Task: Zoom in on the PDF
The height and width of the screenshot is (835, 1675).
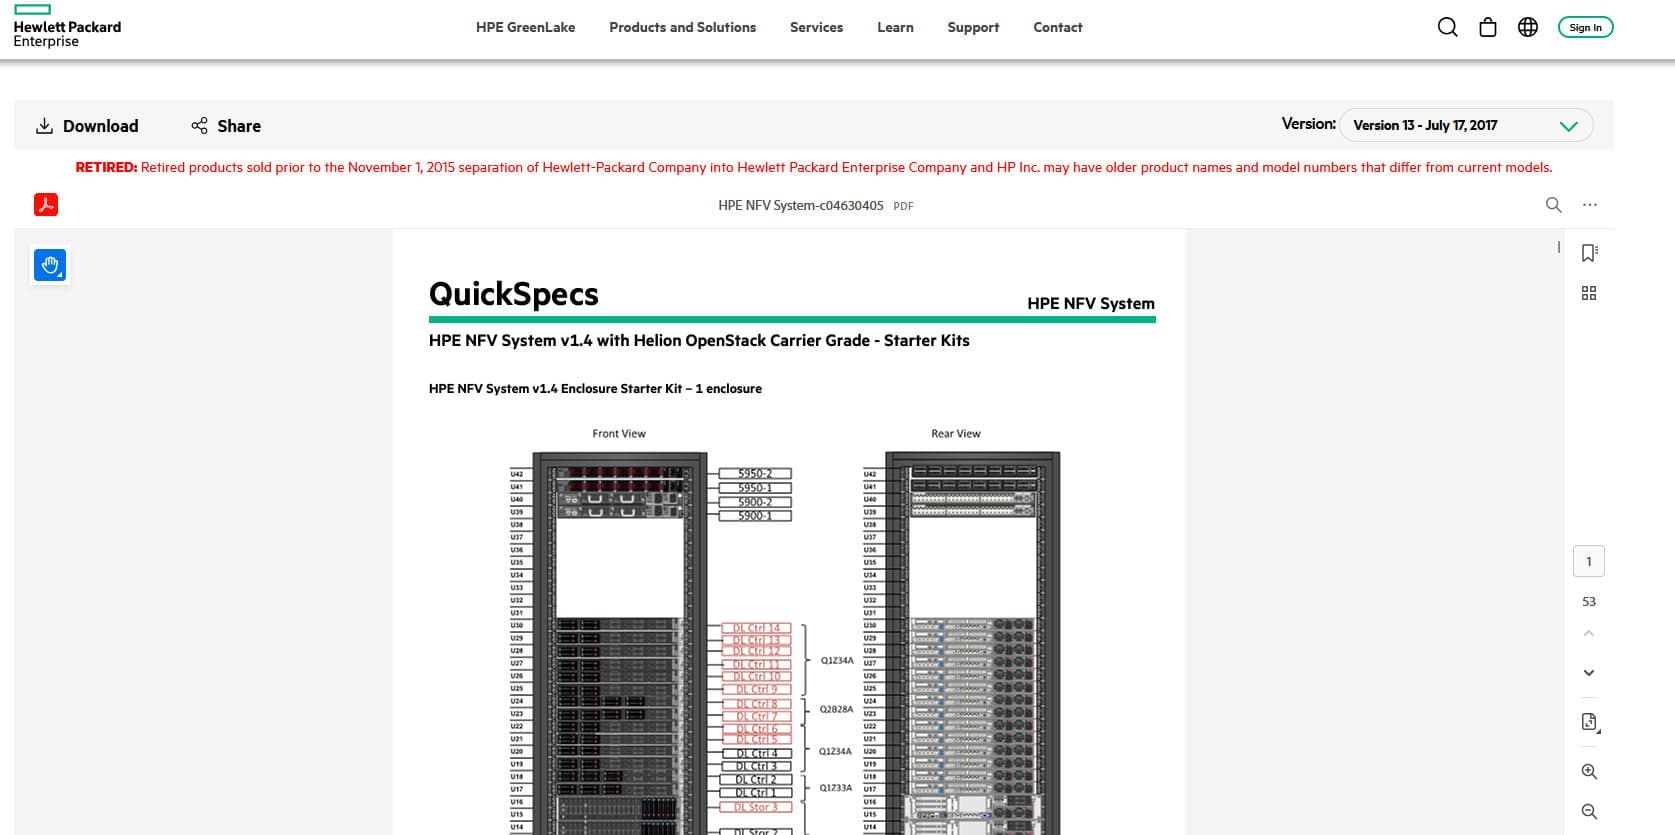Action: 1589,772
